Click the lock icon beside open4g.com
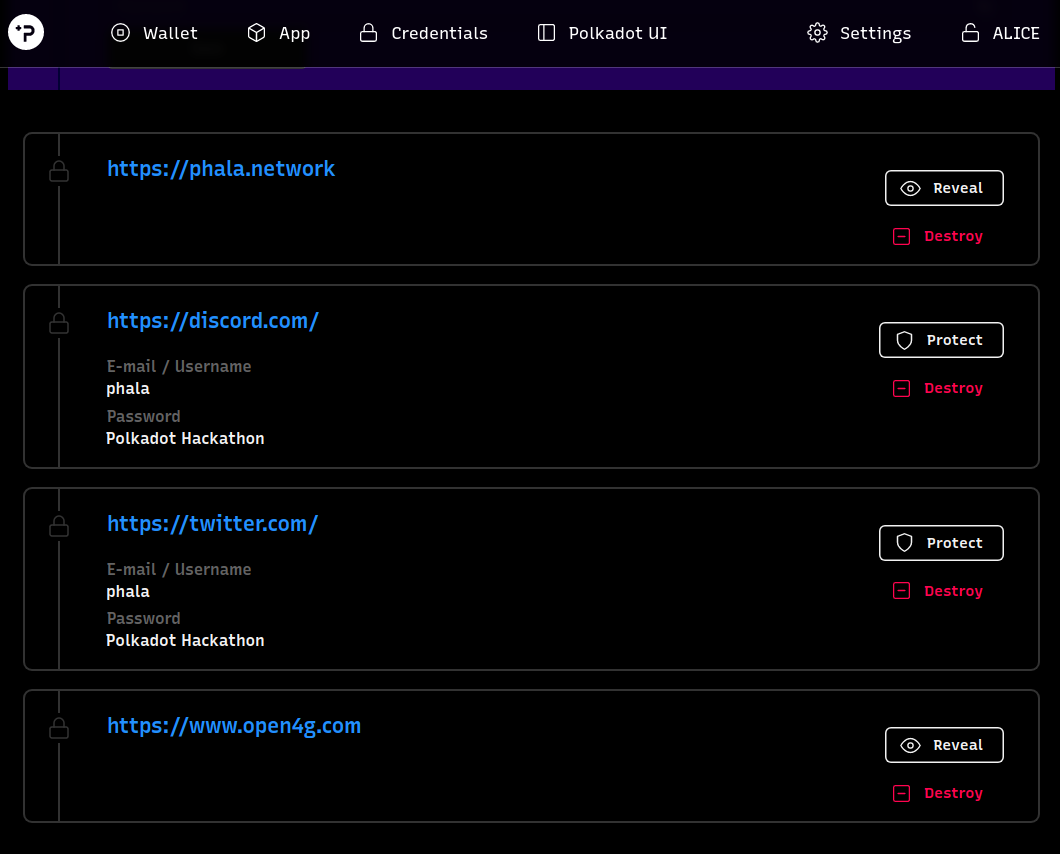This screenshot has width=1060, height=854. [x=59, y=729]
